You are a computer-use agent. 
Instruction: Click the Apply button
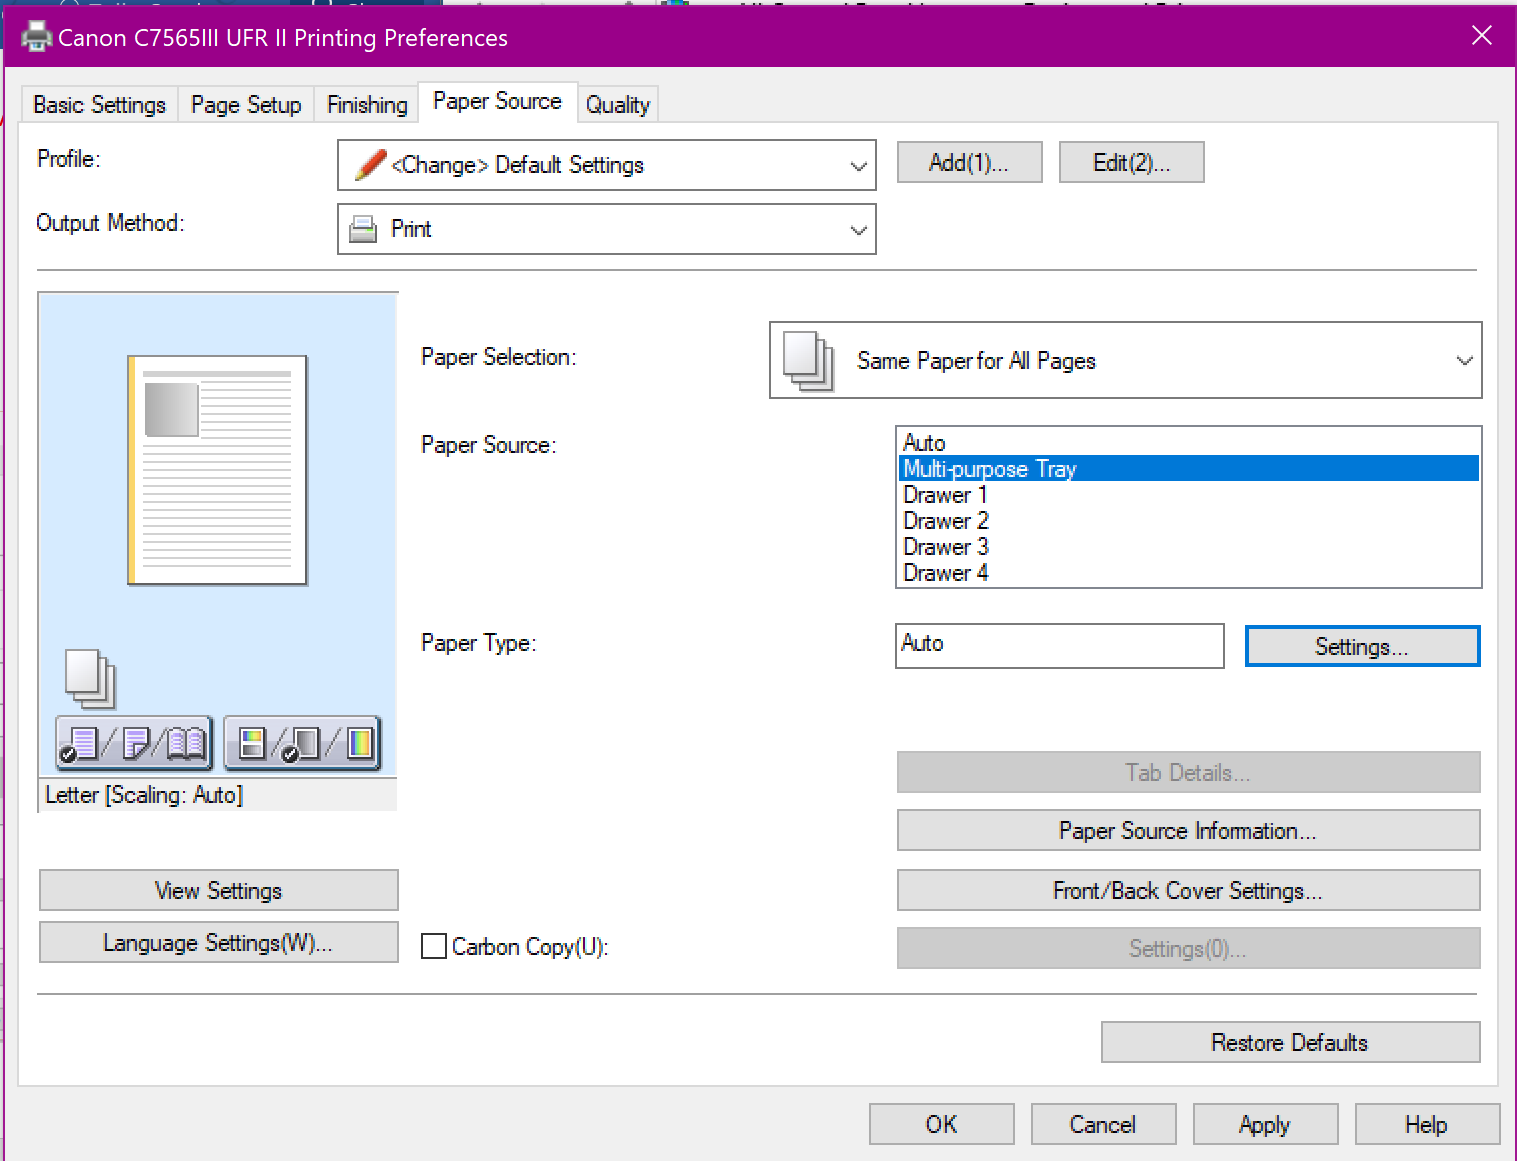1265,1124
